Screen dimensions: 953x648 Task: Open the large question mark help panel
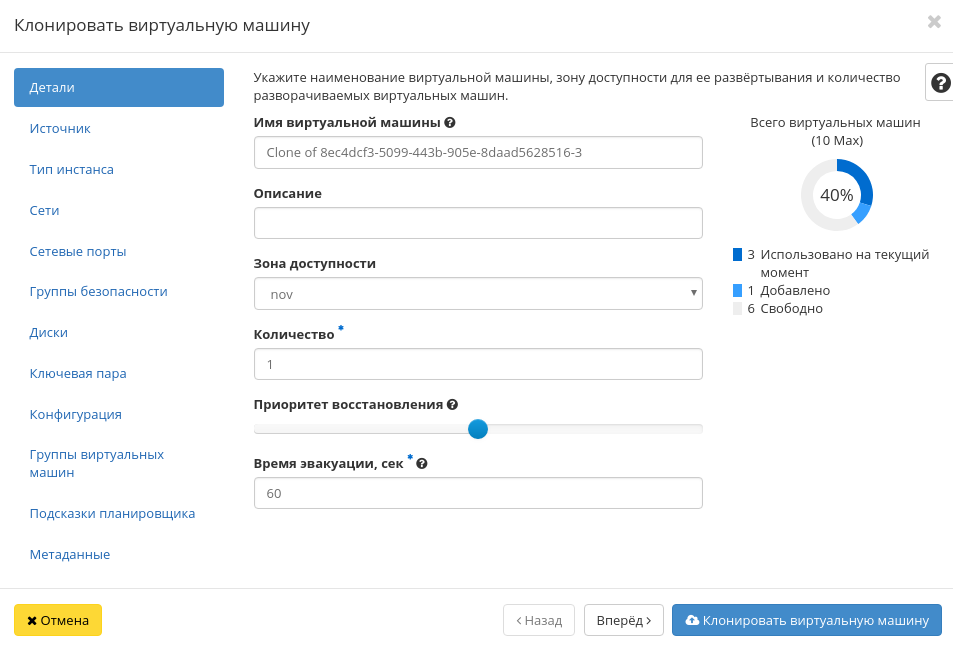pyautogui.click(x=940, y=82)
